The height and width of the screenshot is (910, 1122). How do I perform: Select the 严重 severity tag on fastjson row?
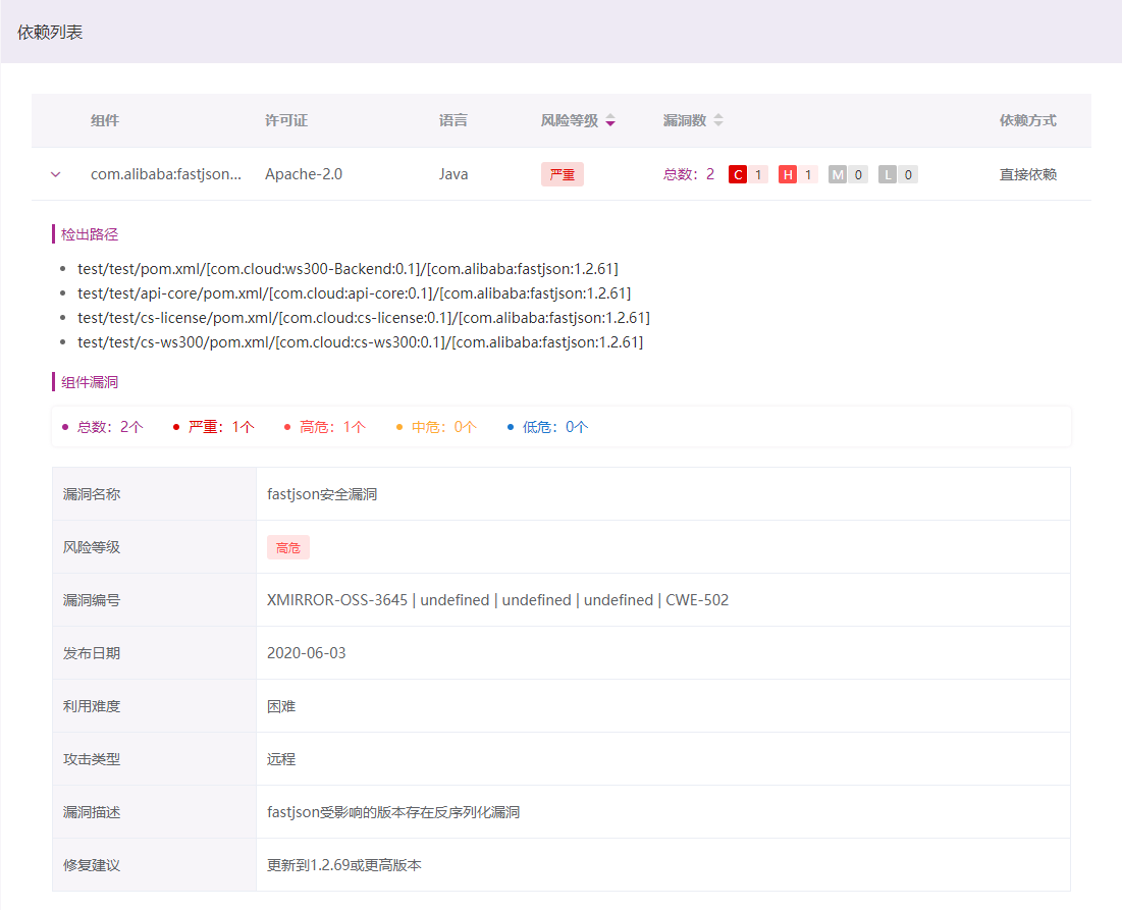click(x=562, y=173)
